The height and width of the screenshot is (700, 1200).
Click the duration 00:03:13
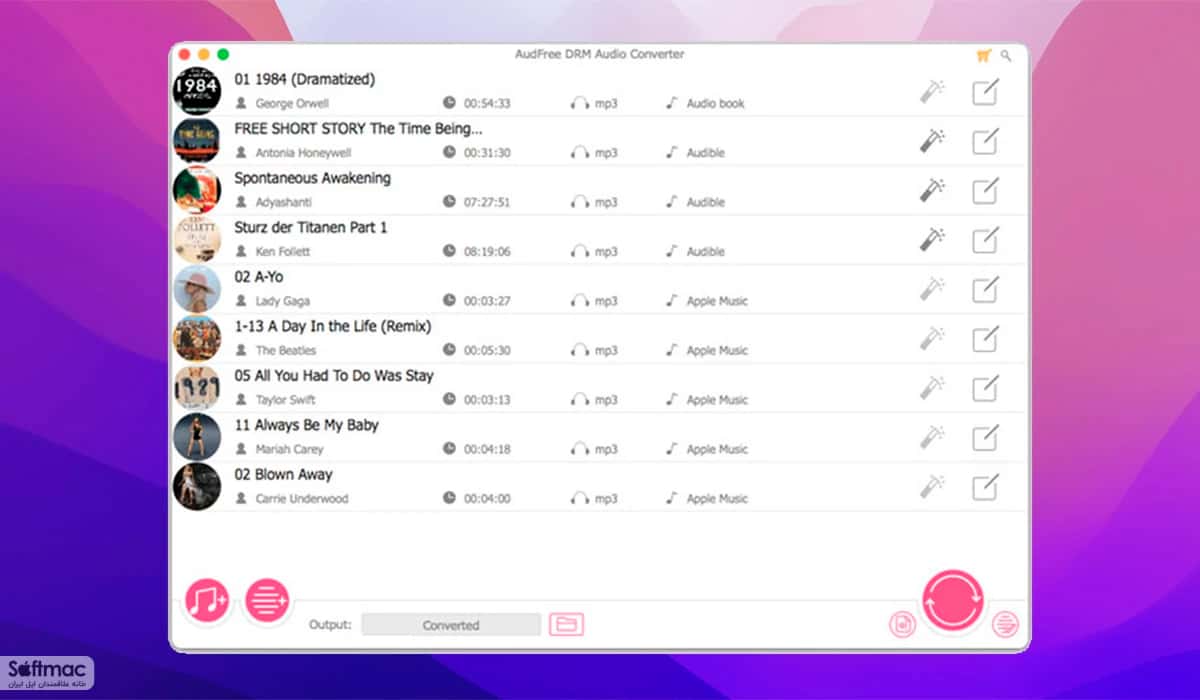click(487, 400)
